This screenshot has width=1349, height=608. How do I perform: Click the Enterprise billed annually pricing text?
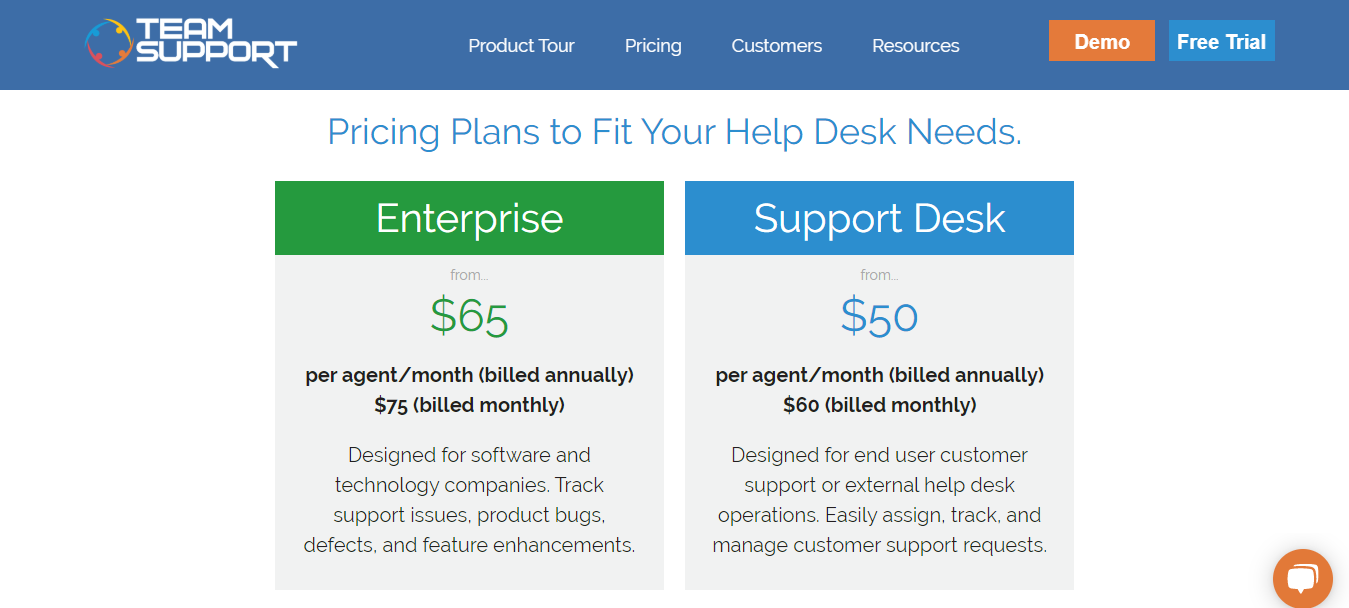tap(469, 375)
